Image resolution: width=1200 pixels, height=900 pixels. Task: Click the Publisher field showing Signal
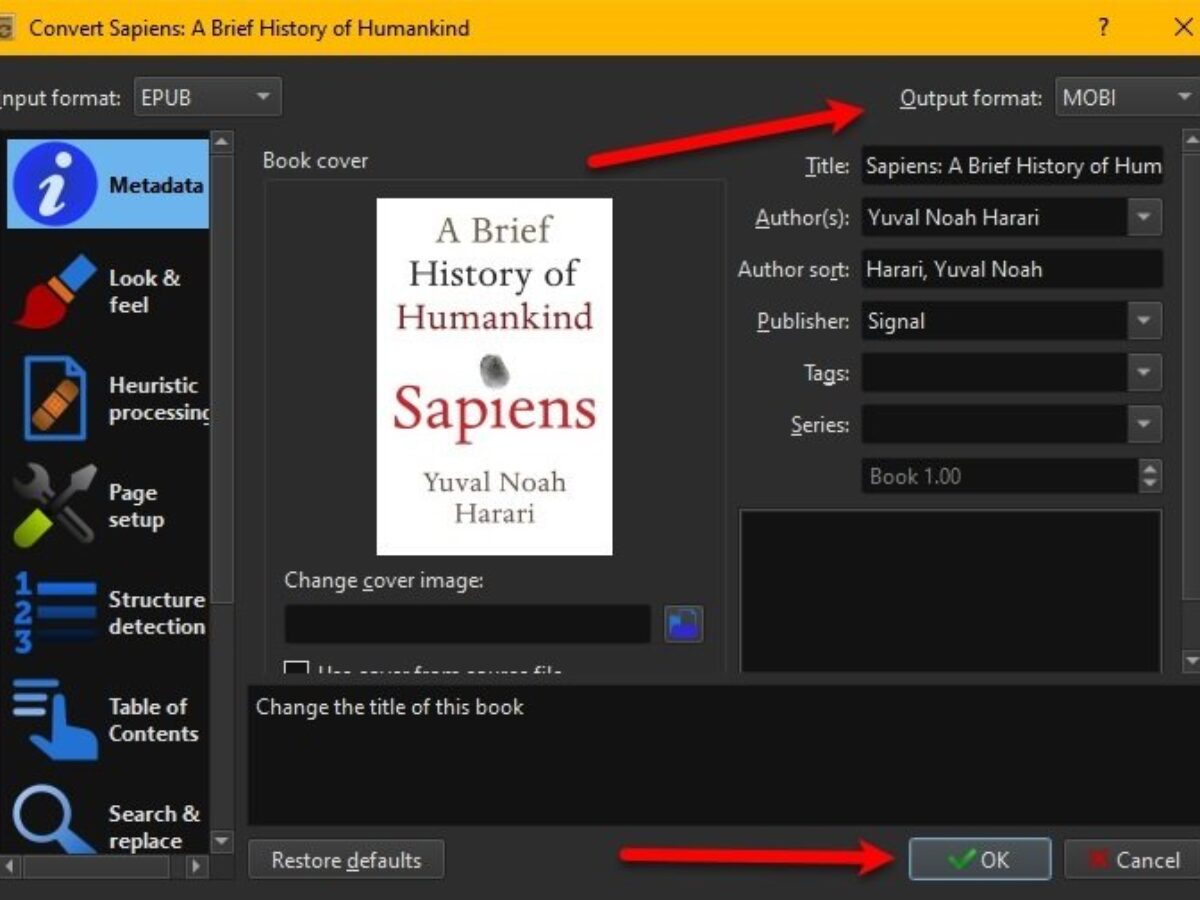pyautogui.click(x=995, y=321)
